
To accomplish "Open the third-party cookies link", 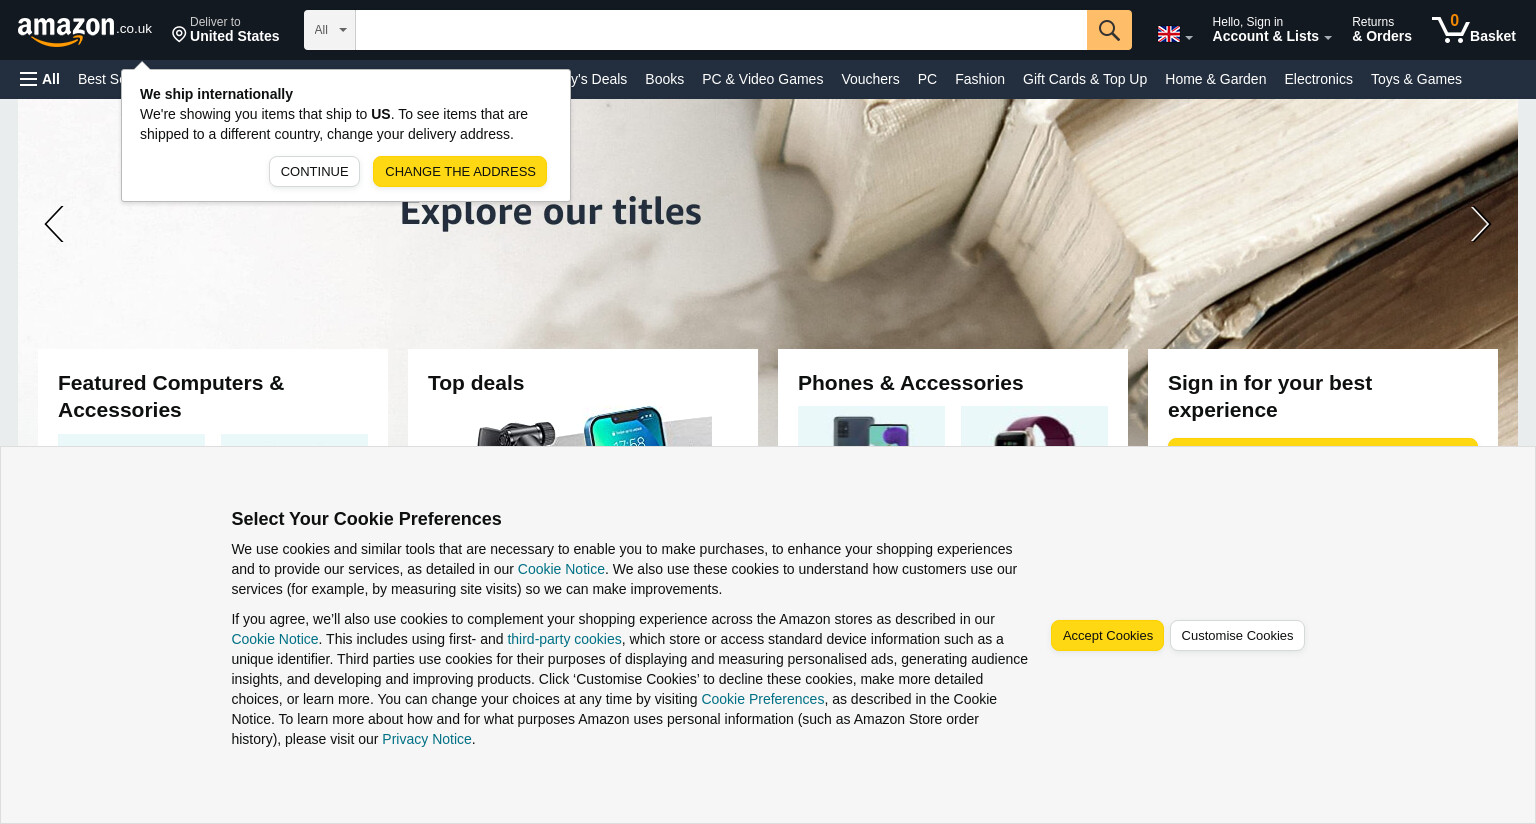I will pos(564,639).
